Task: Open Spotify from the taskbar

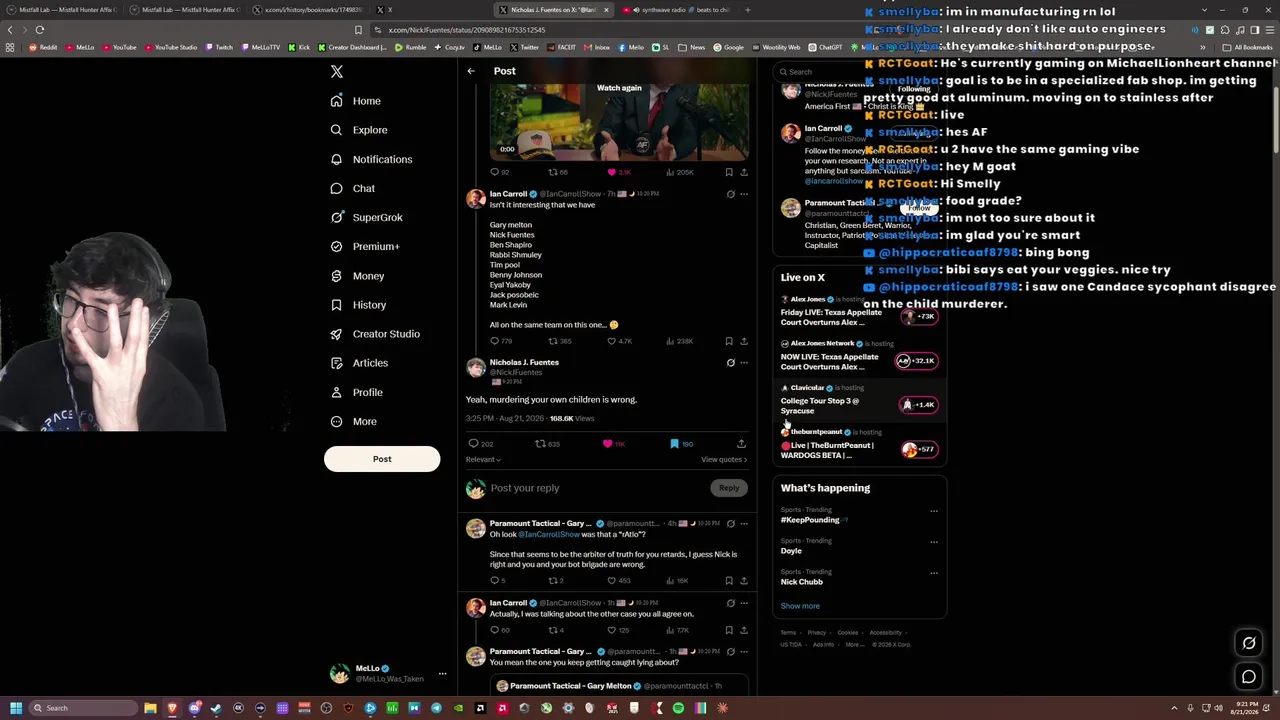Action: pyautogui.click(x=678, y=708)
